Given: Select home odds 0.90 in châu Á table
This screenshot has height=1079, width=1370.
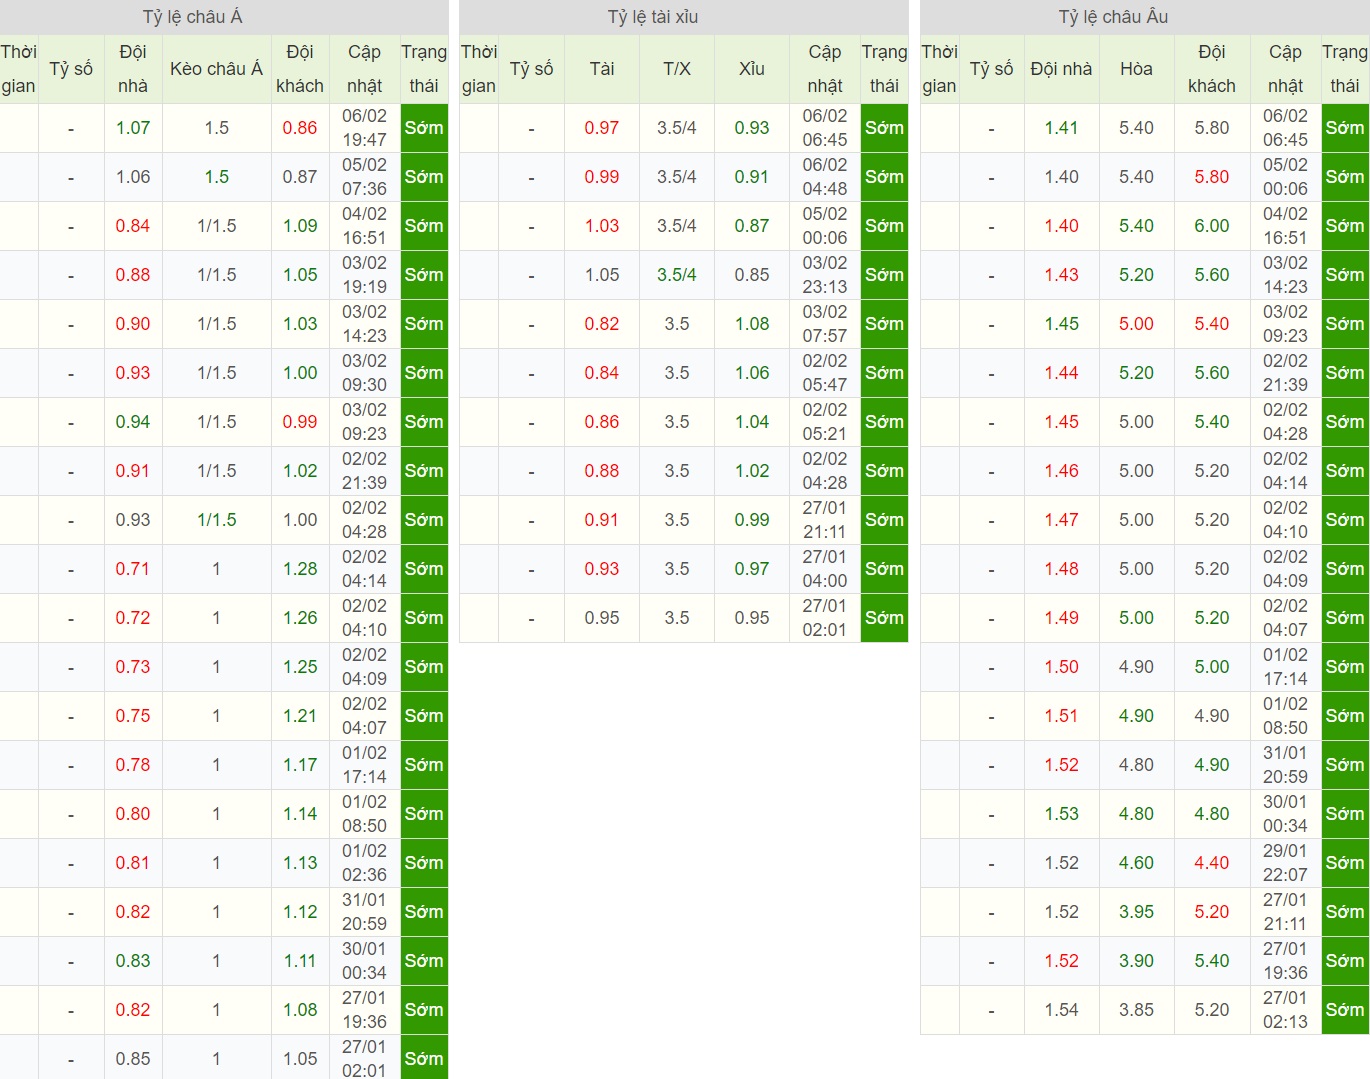Looking at the screenshot, I should click(133, 324).
